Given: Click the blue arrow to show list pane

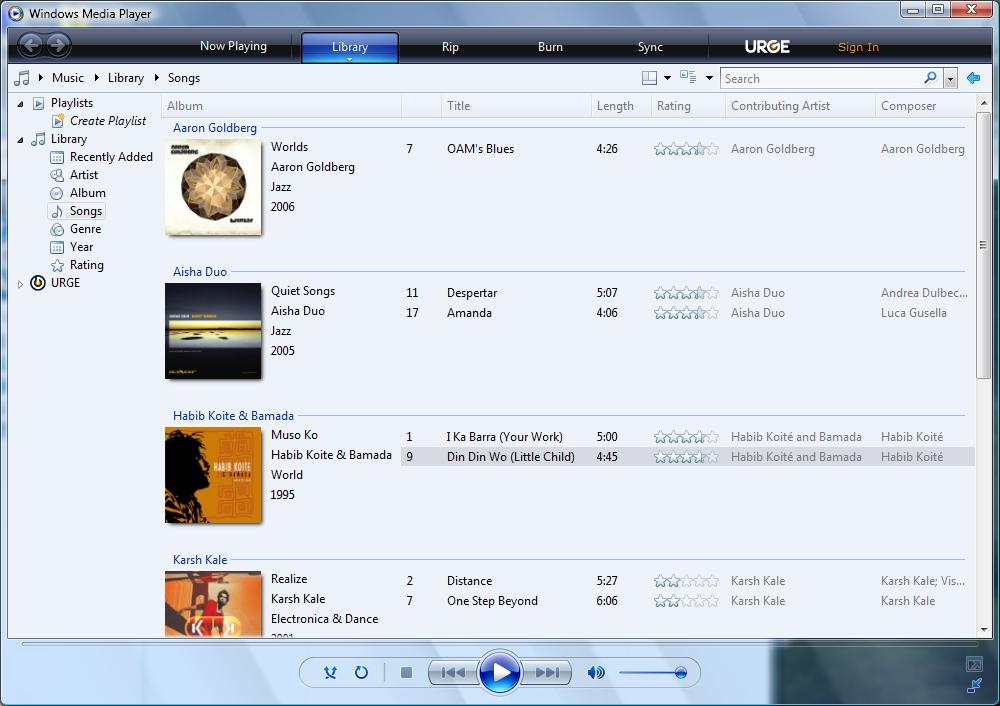Looking at the screenshot, I should 973,78.
